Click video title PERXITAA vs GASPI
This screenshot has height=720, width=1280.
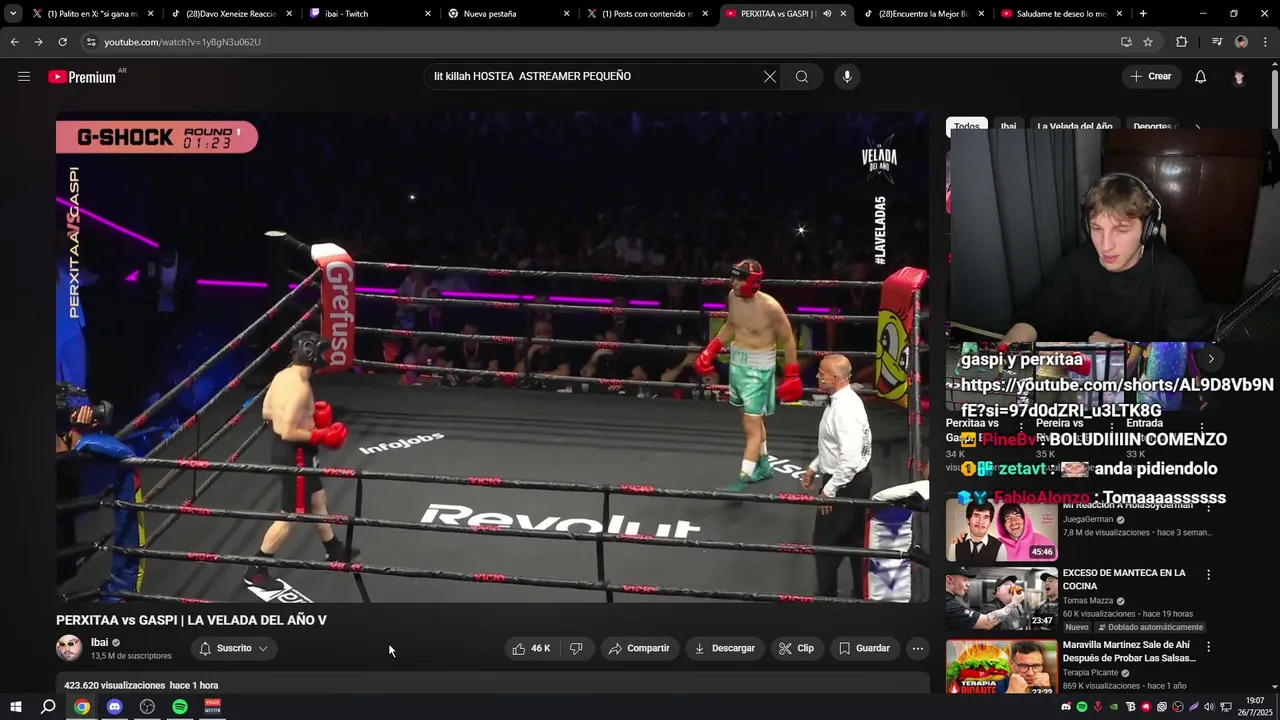(191, 620)
